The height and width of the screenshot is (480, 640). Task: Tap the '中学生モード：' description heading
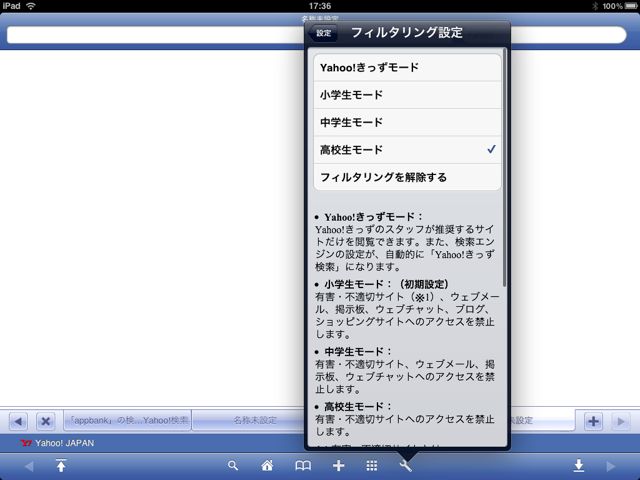[x=358, y=352]
